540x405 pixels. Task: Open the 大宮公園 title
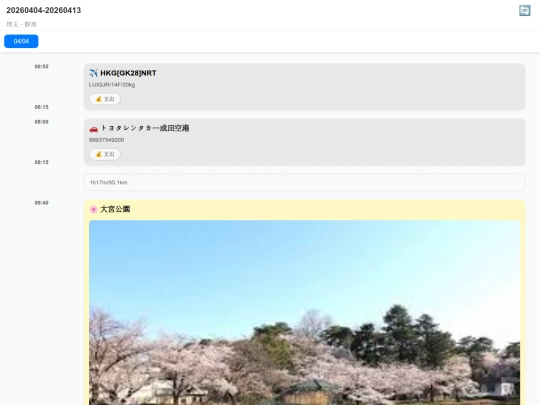115,209
